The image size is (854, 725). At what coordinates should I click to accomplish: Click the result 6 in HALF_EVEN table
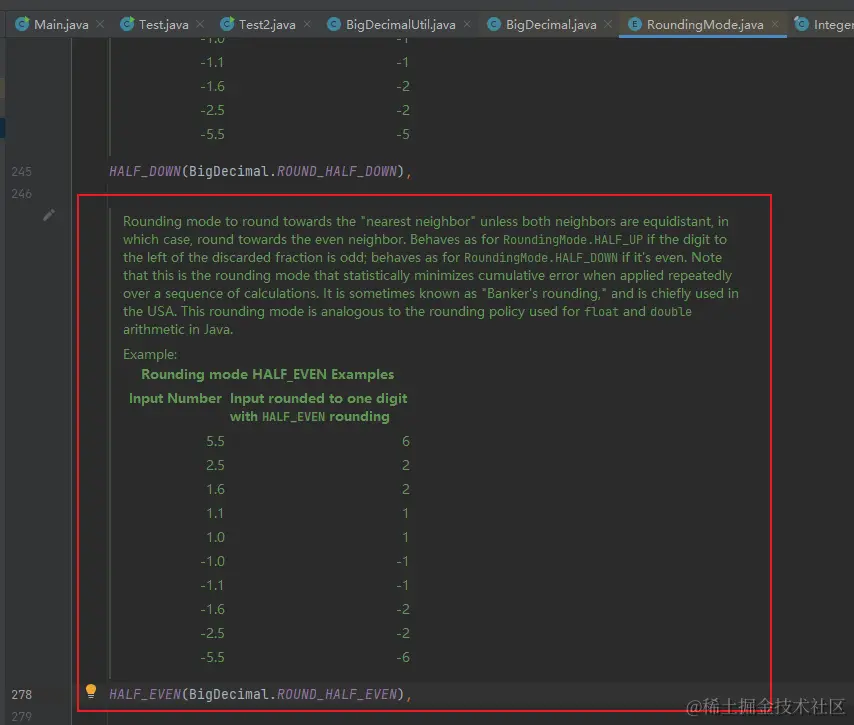click(406, 441)
